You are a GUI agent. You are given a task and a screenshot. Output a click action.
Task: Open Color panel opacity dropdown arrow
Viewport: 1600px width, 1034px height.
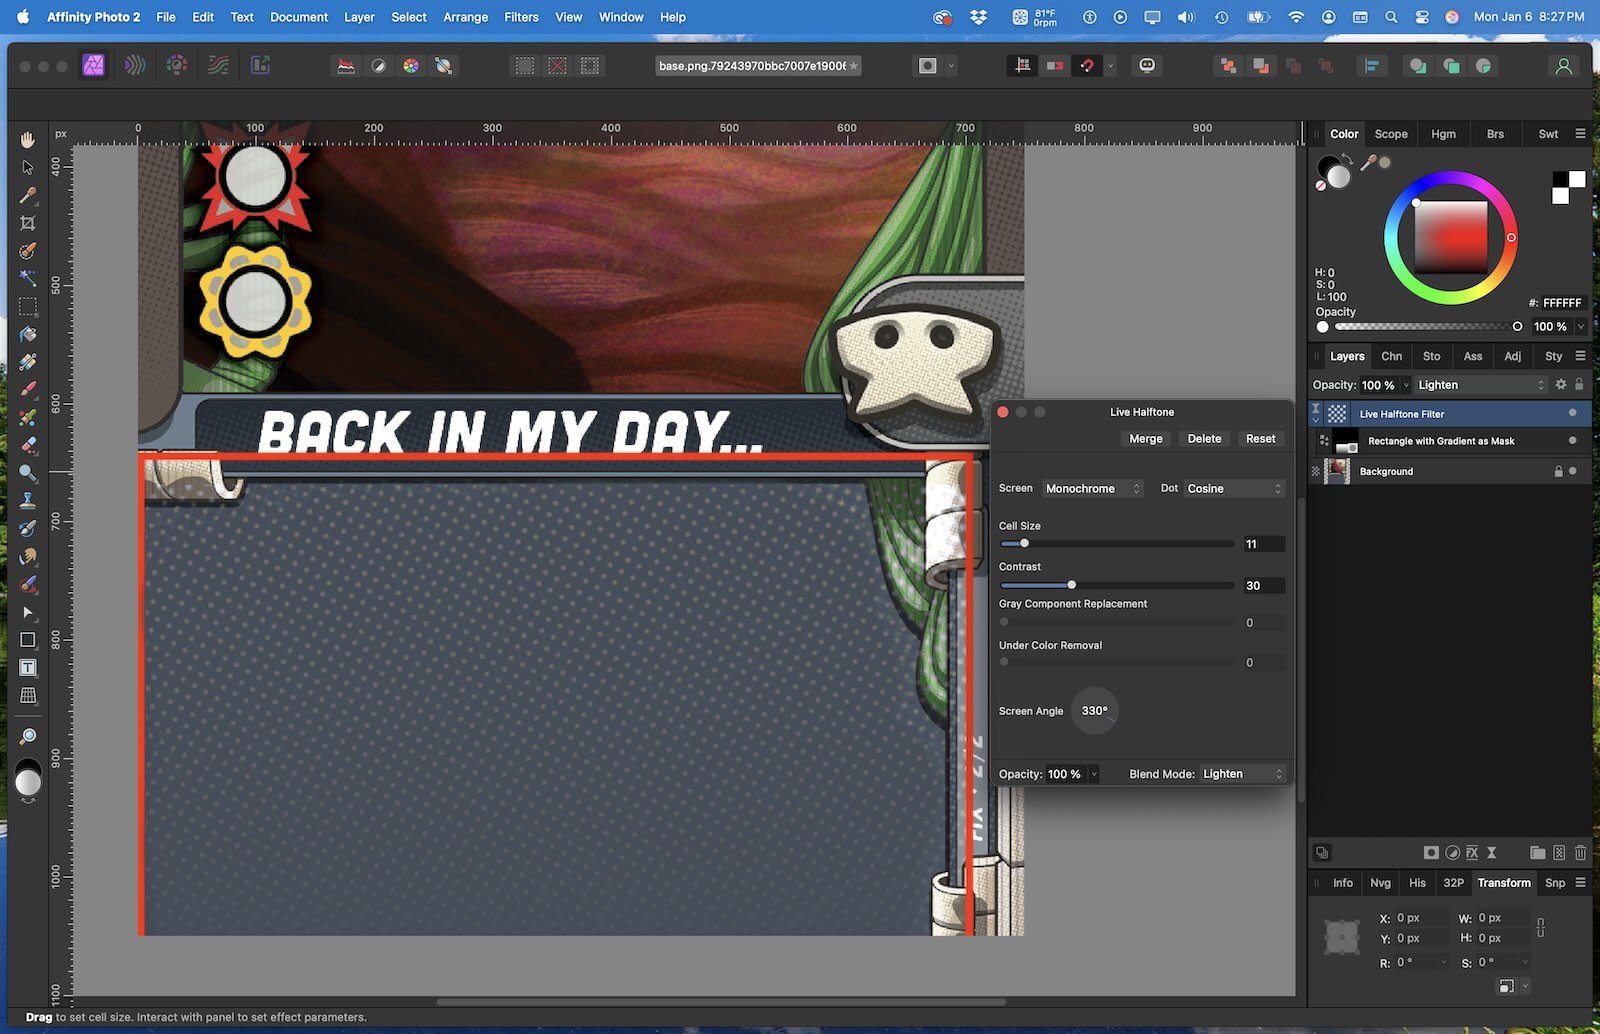pos(1581,326)
